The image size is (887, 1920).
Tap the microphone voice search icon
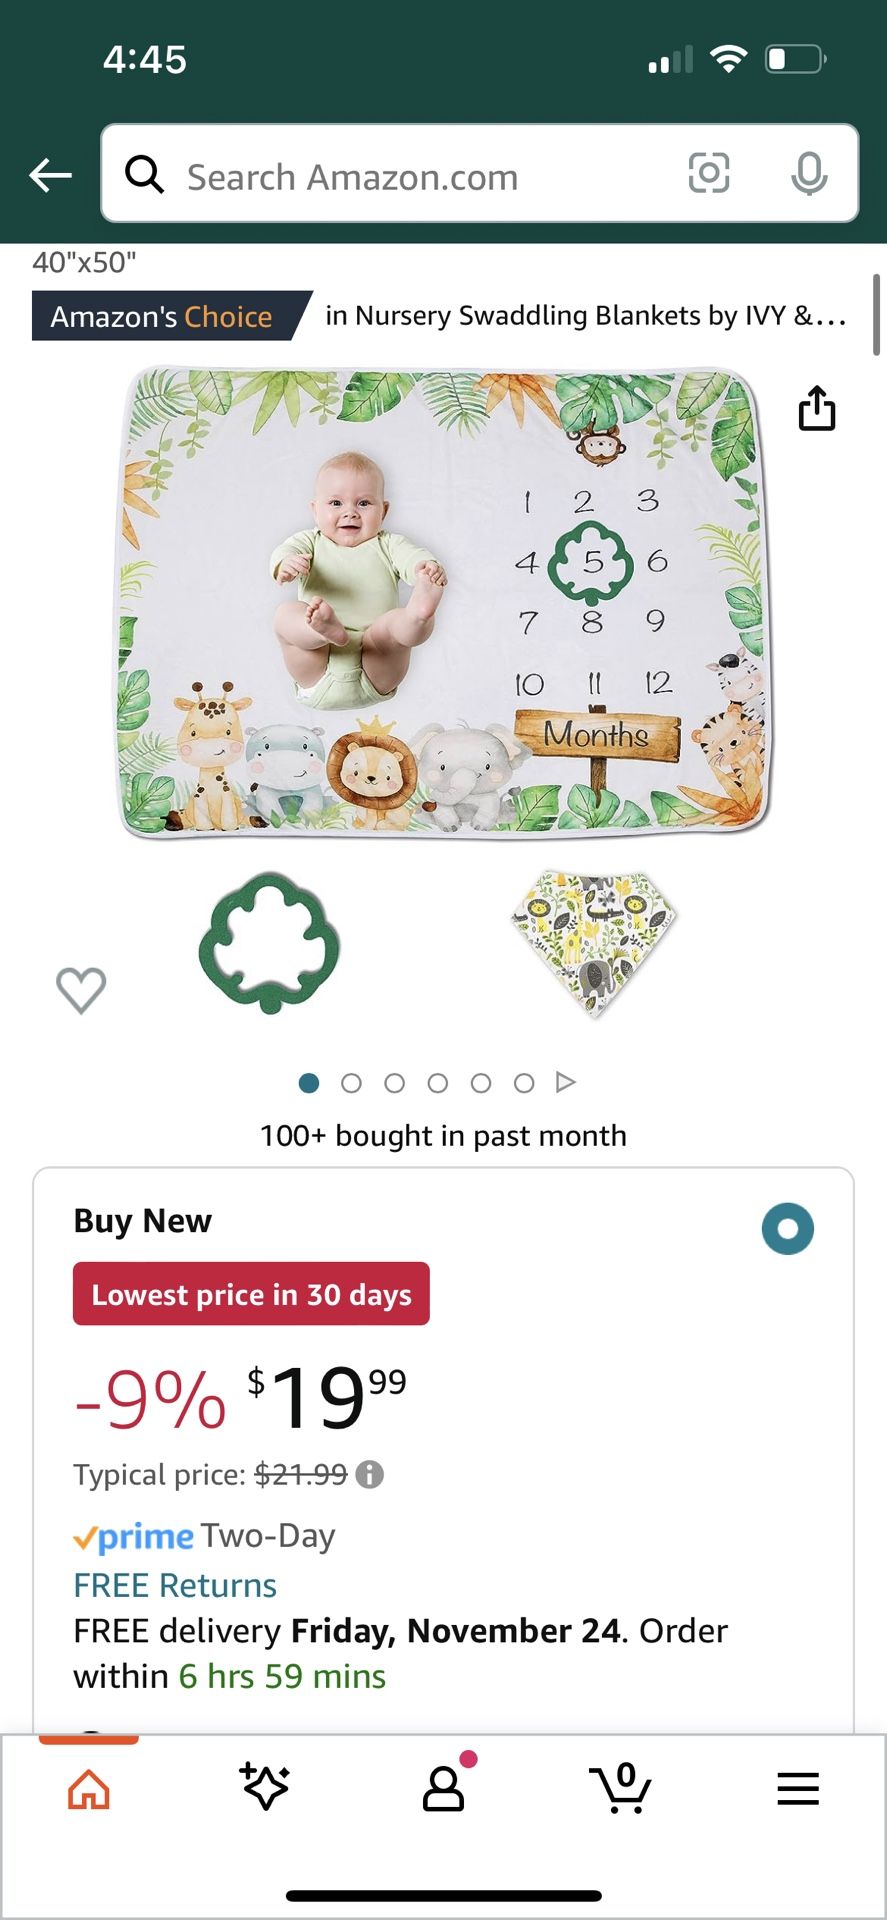(809, 174)
